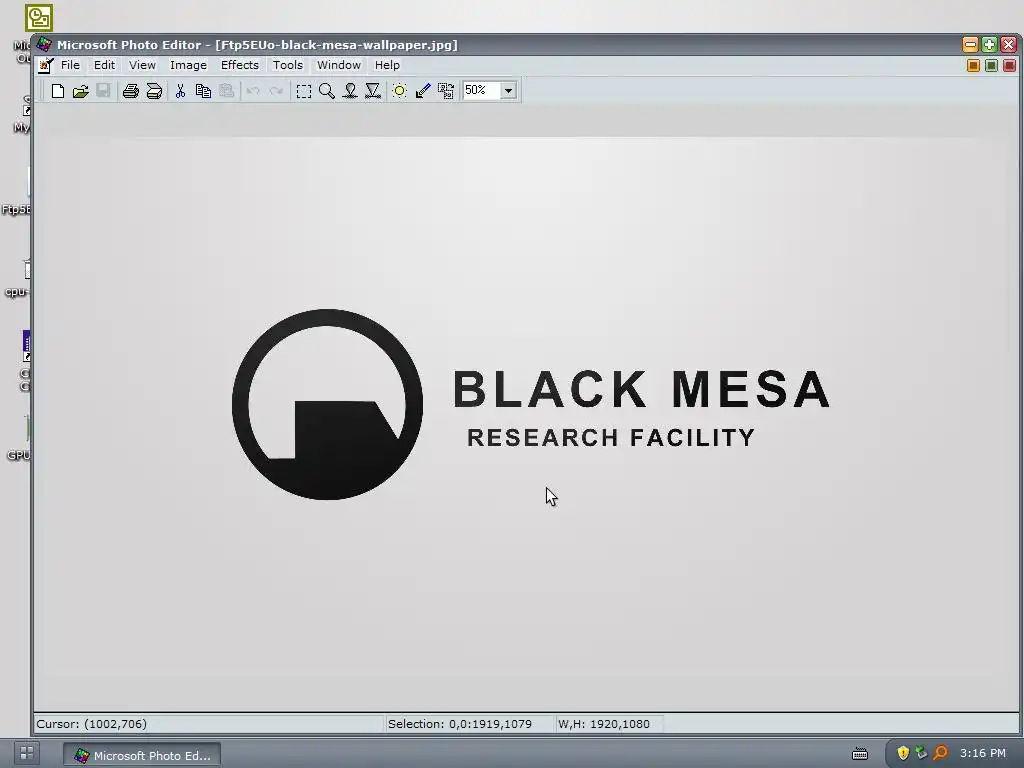Open the Image menu

[x=188, y=65]
